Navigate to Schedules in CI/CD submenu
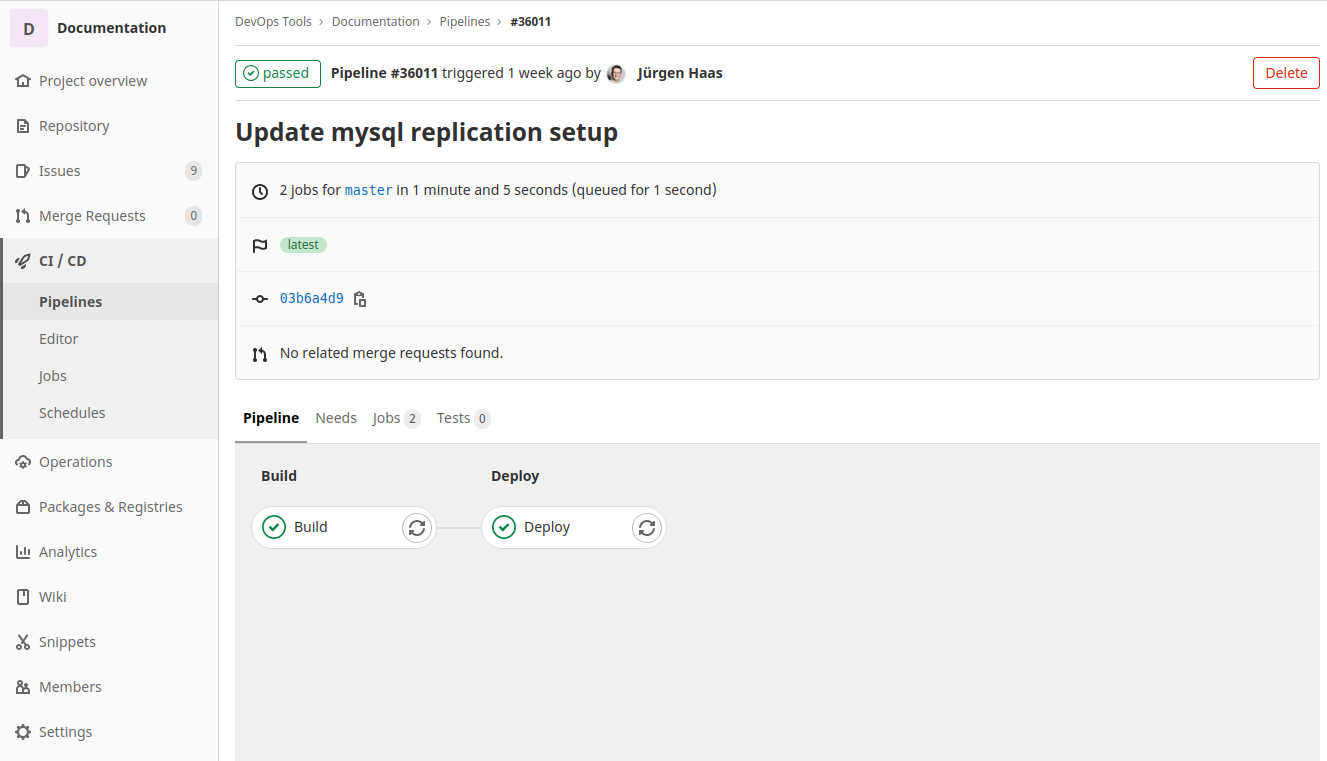Screen dimensions: 1327x761 pyautogui.click(x=72, y=413)
